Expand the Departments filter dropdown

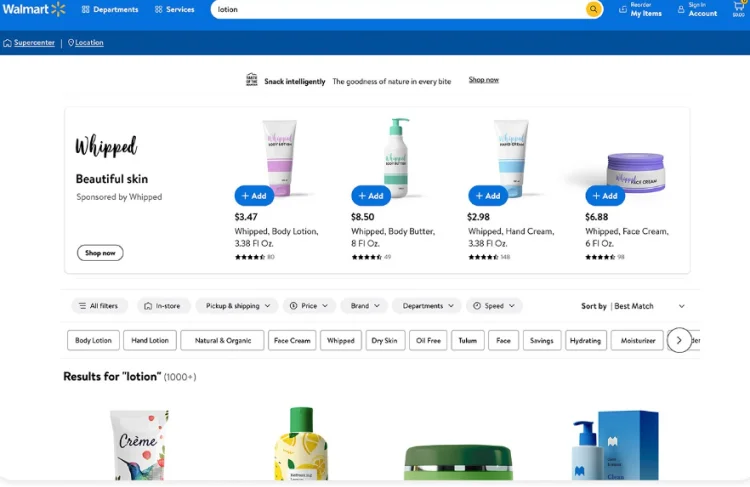(x=427, y=306)
